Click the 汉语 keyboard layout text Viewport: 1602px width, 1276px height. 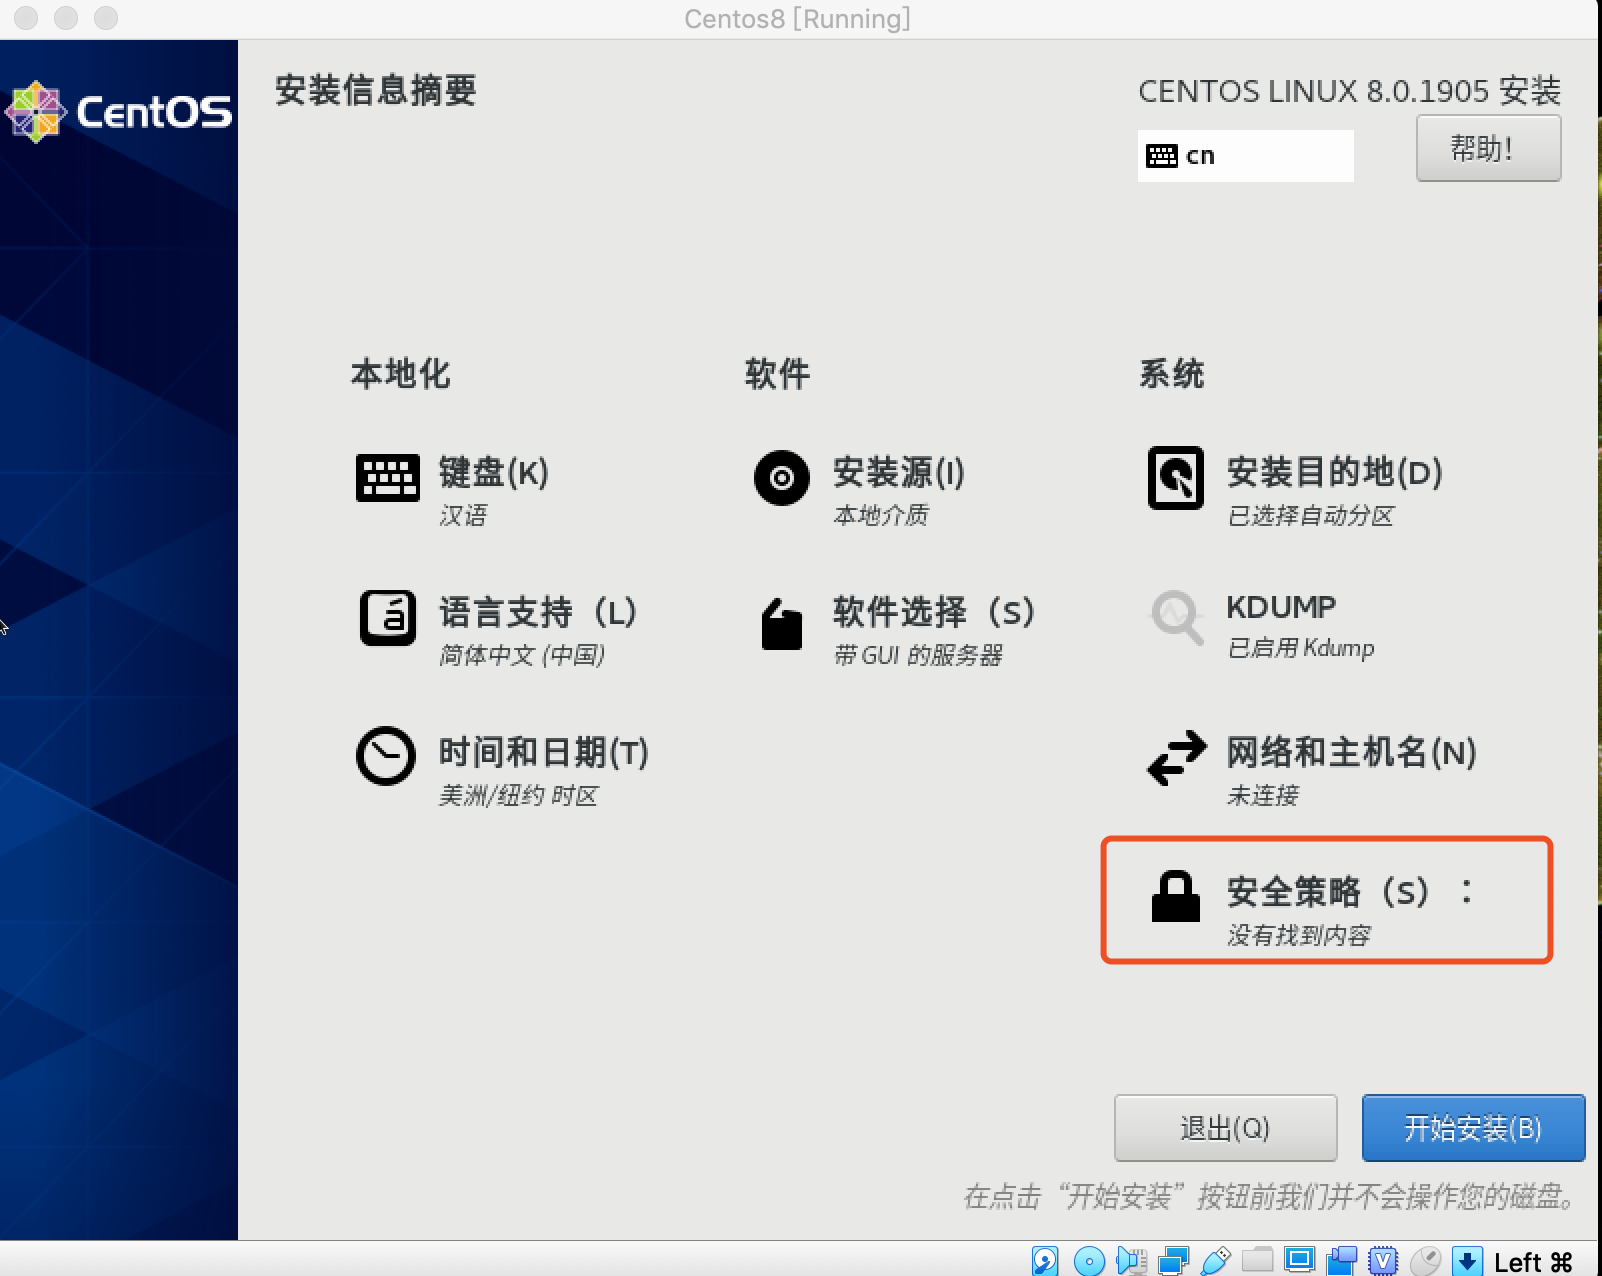point(463,516)
